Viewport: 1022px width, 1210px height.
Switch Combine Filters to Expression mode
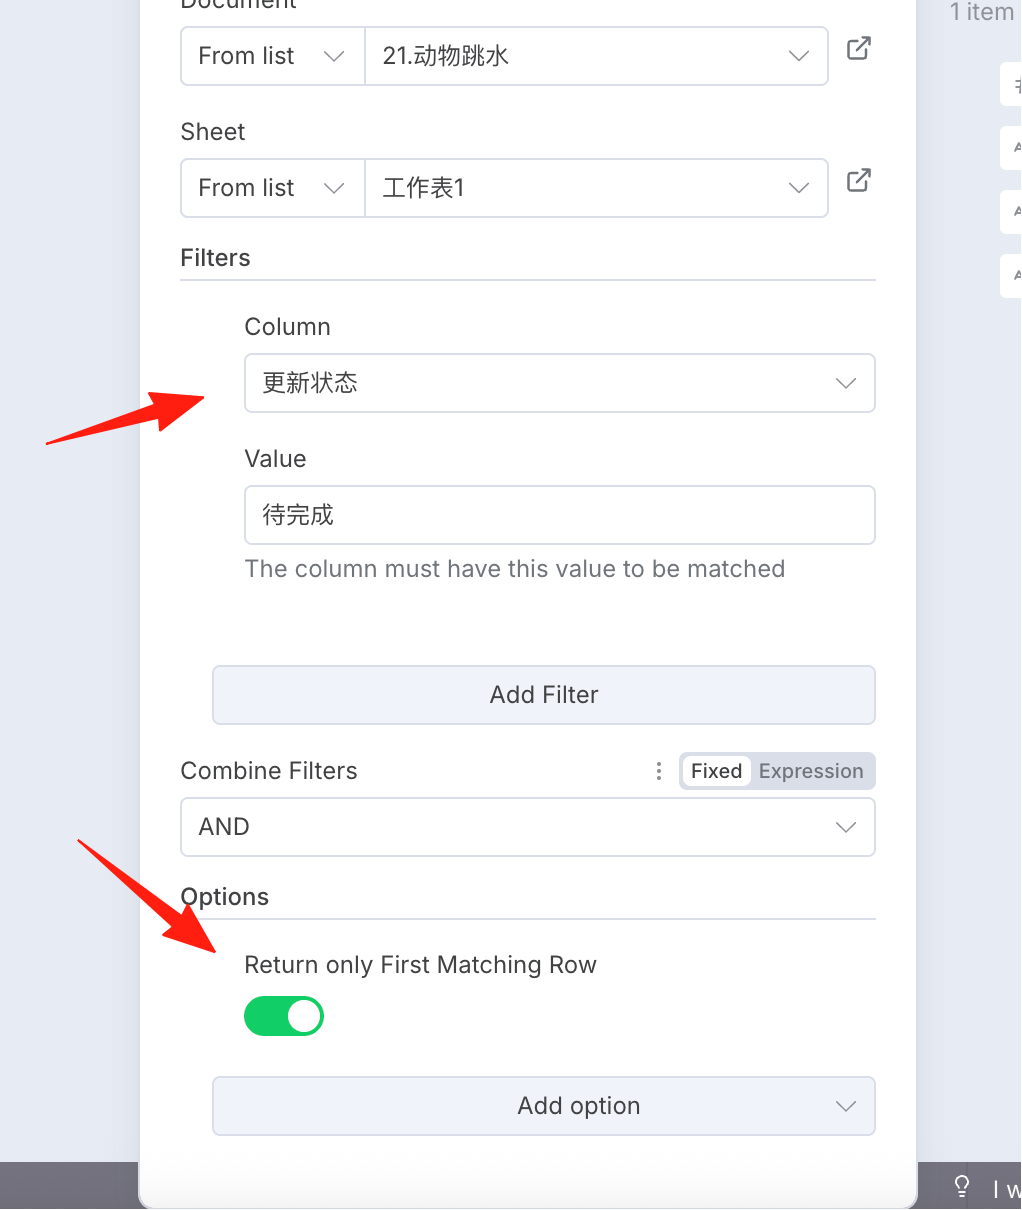pos(811,771)
